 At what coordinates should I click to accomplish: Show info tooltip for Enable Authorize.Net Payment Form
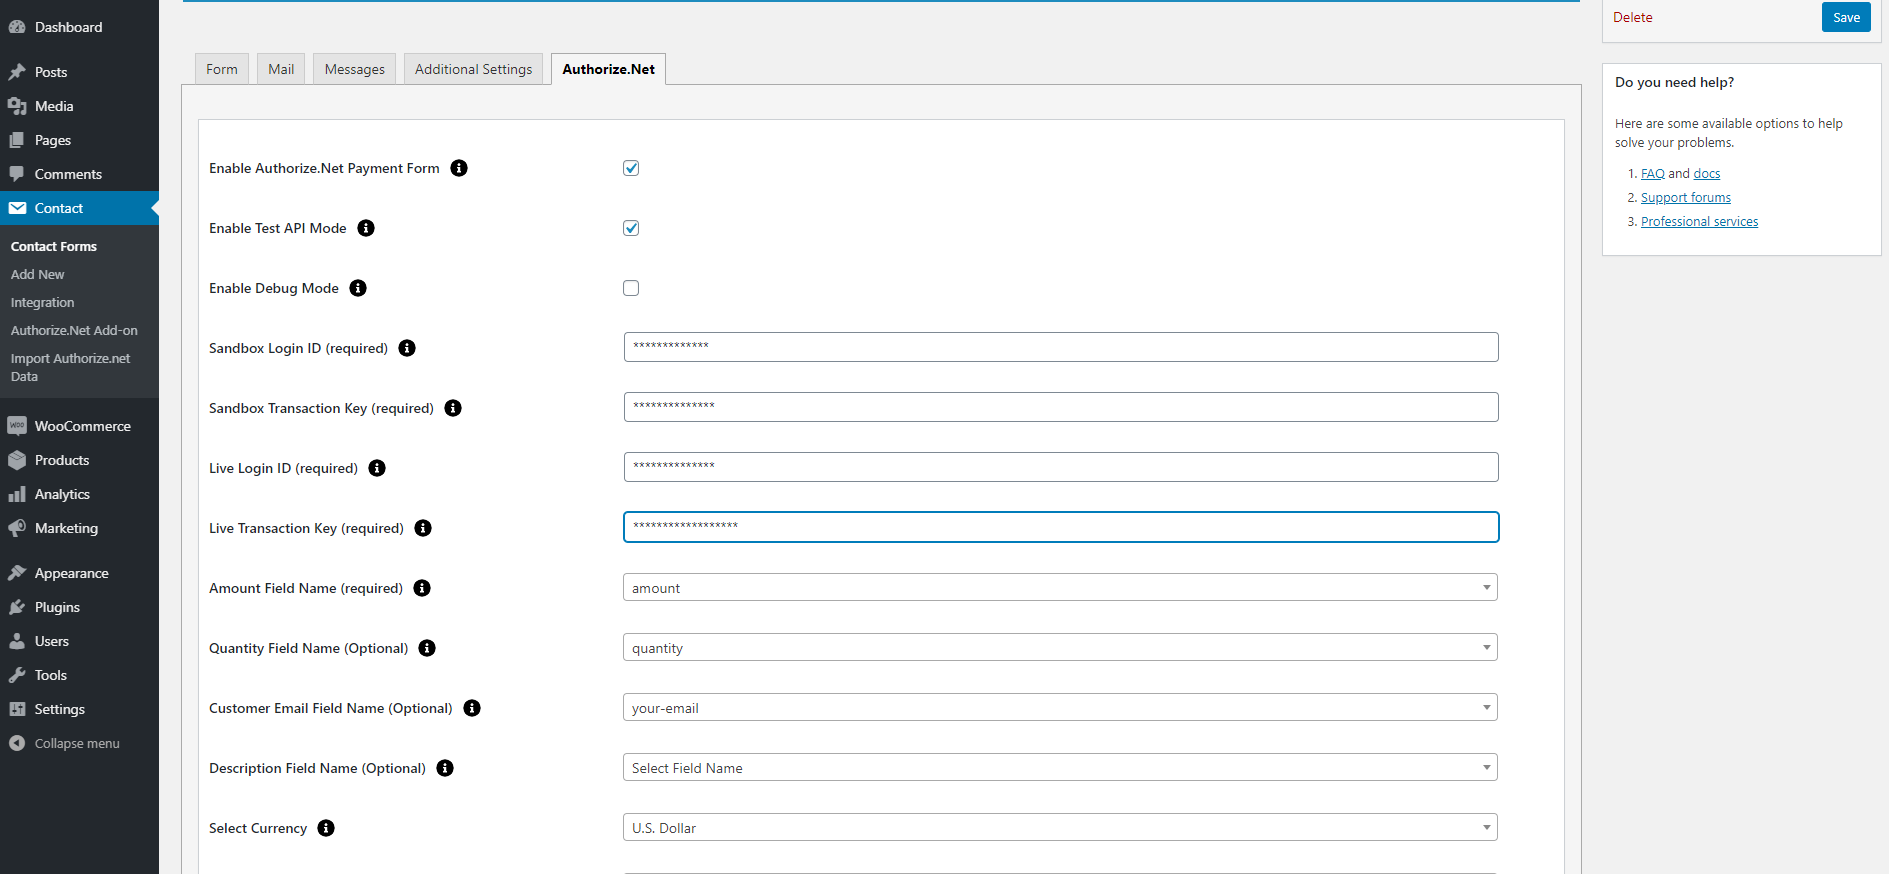pos(459,168)
